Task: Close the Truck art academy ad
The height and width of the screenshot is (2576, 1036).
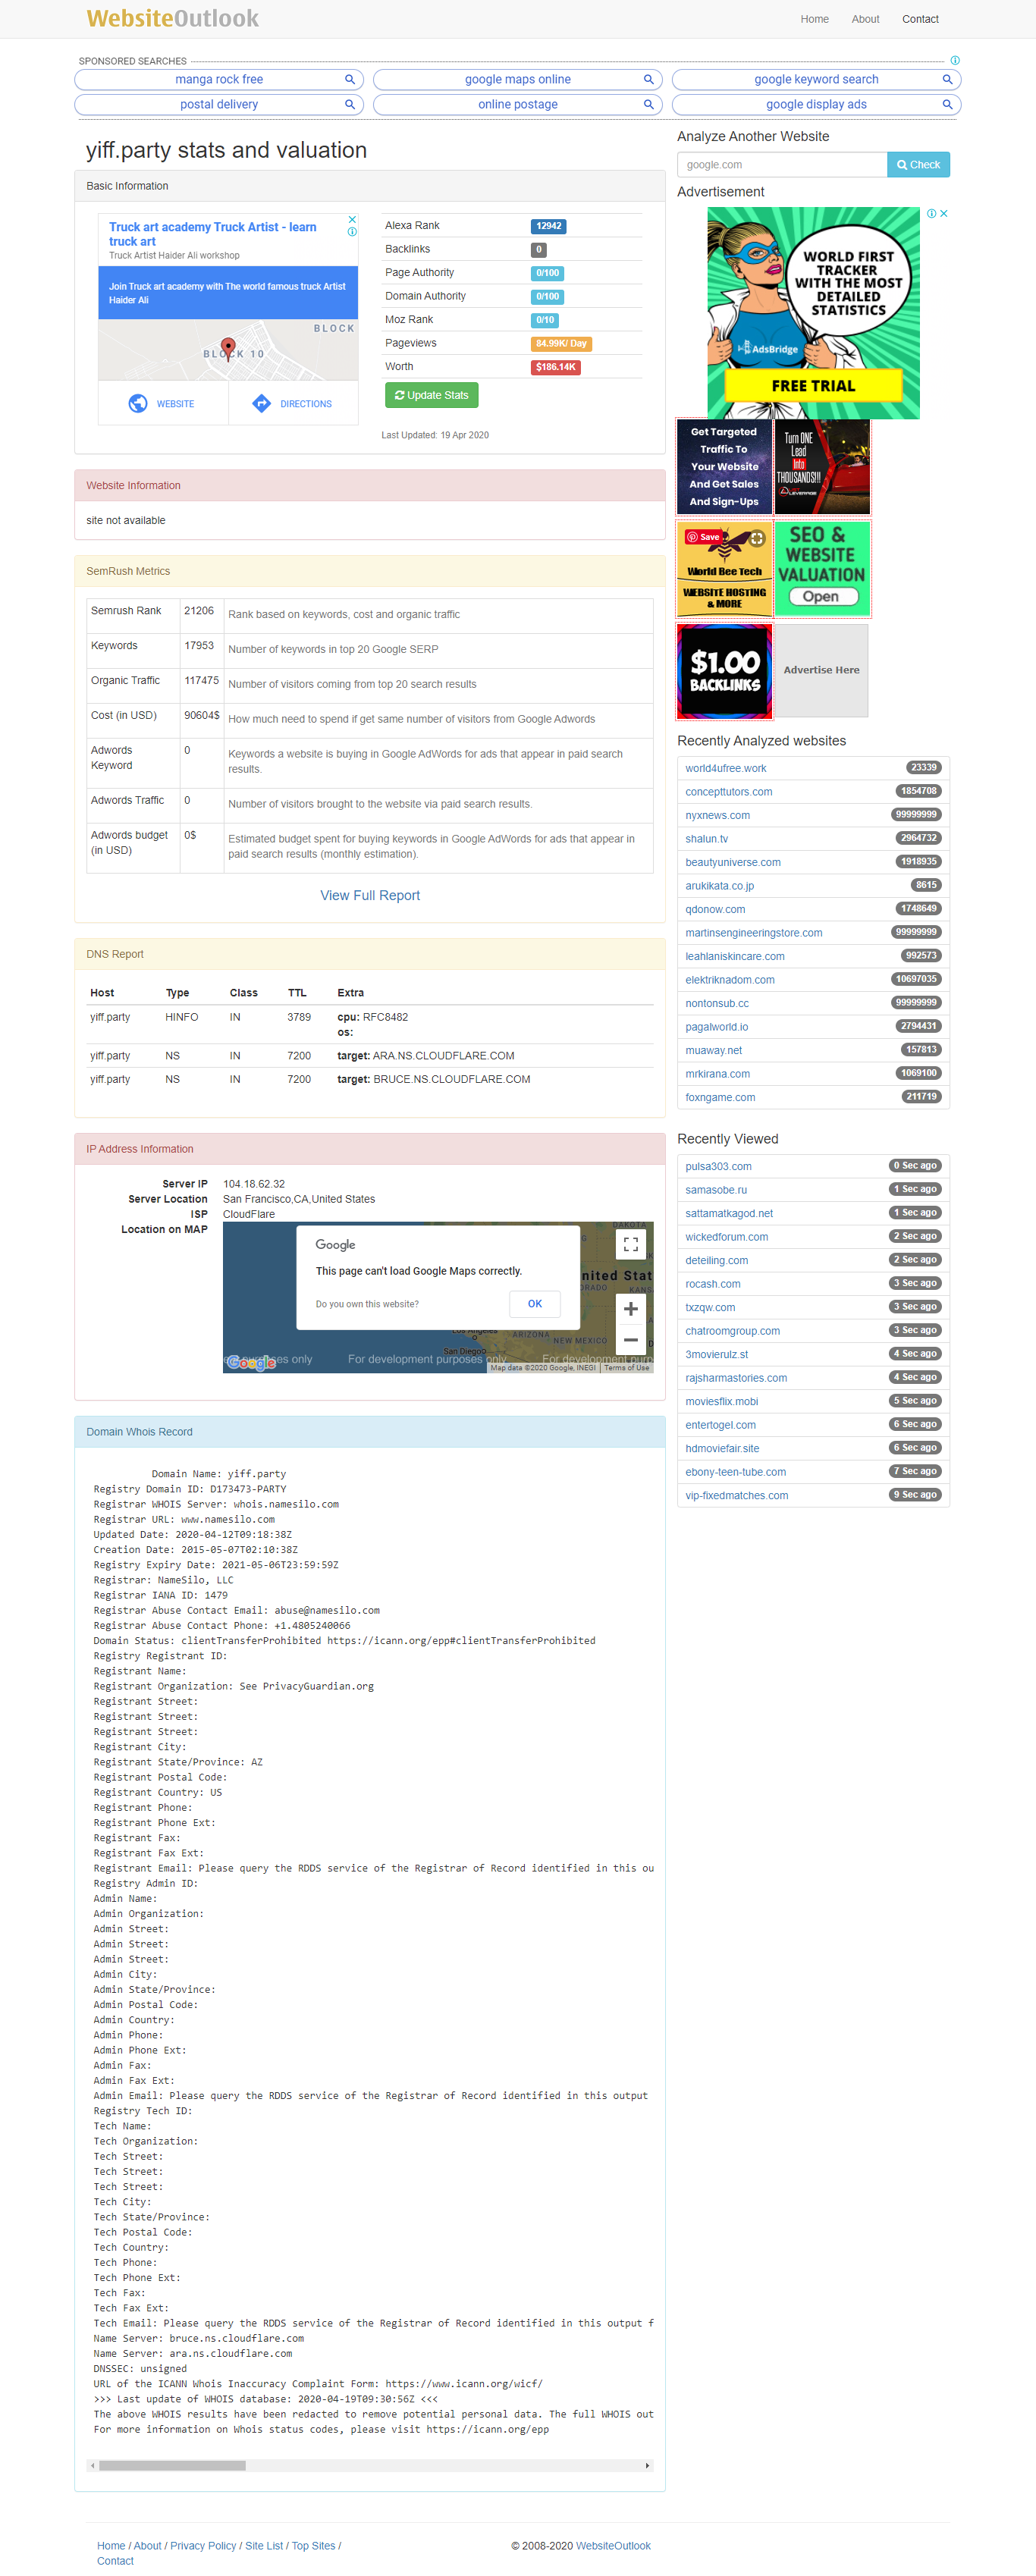Action: [352, 219]
